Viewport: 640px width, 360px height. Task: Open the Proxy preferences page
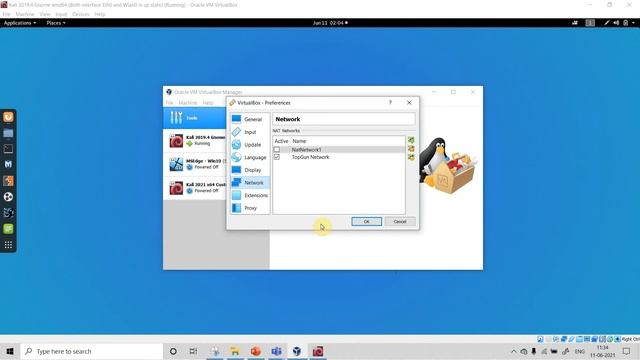[x=249, y=208]
